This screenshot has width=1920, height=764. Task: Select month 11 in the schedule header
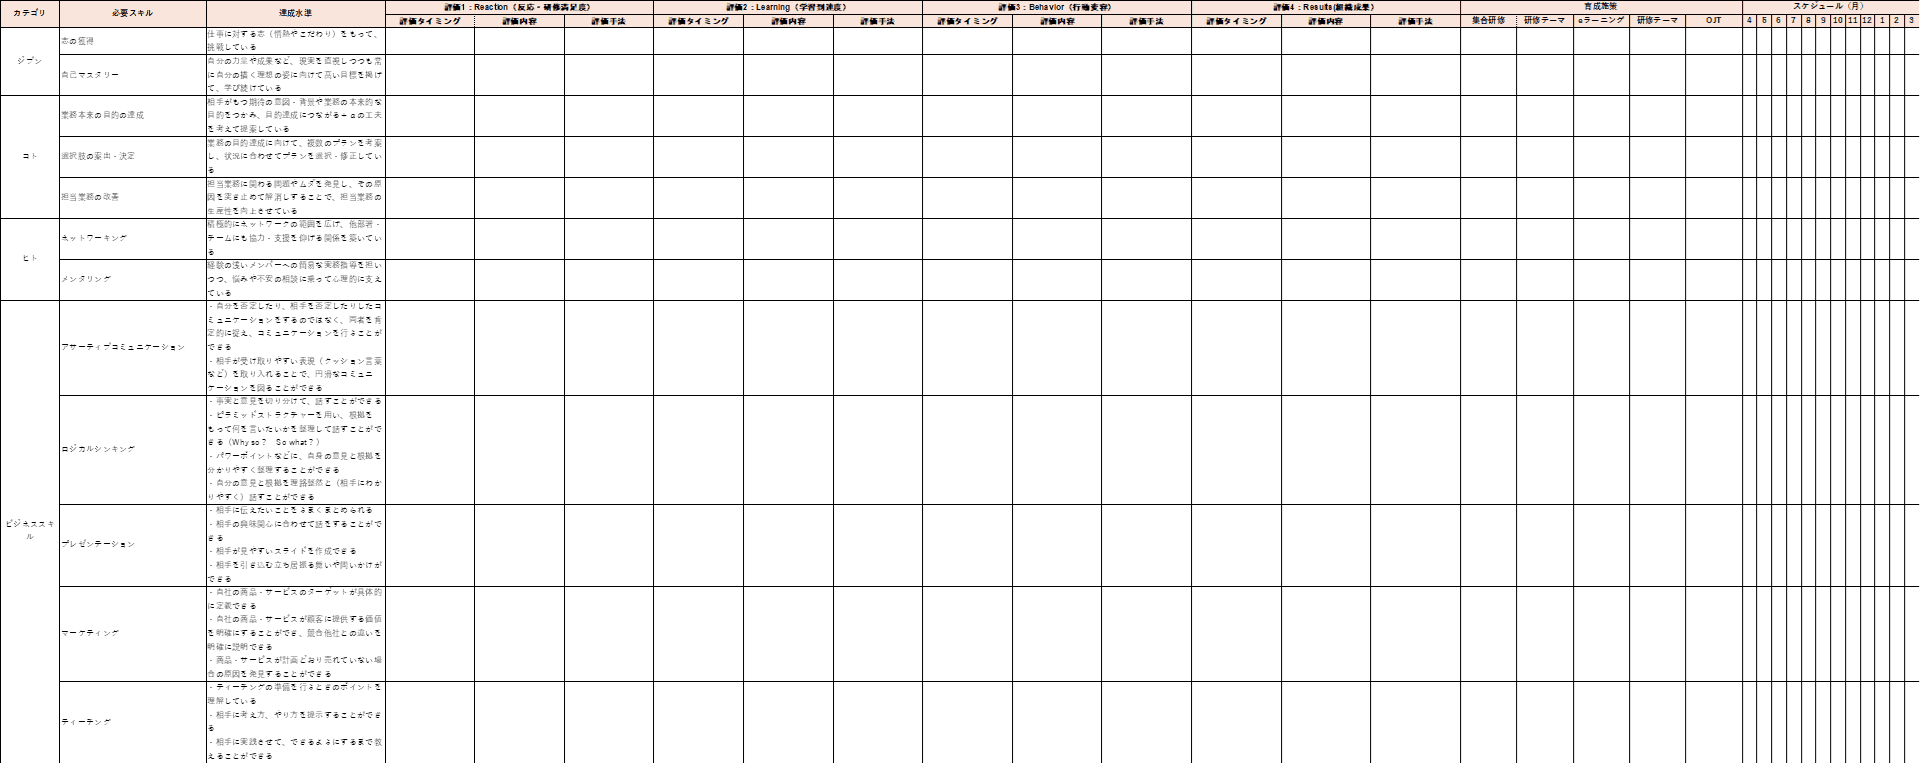tap(1852, 21)
